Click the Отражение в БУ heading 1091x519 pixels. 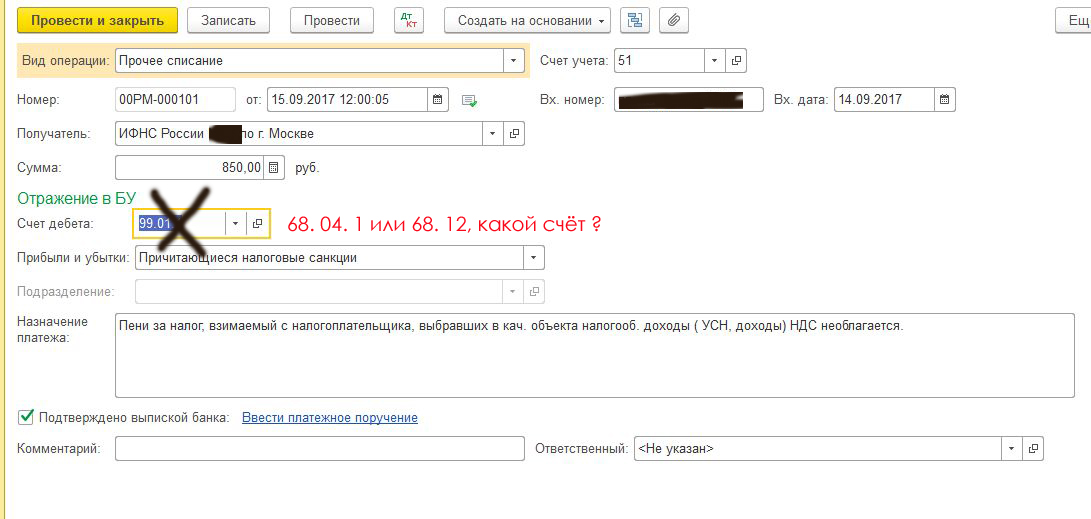point(76,198)
